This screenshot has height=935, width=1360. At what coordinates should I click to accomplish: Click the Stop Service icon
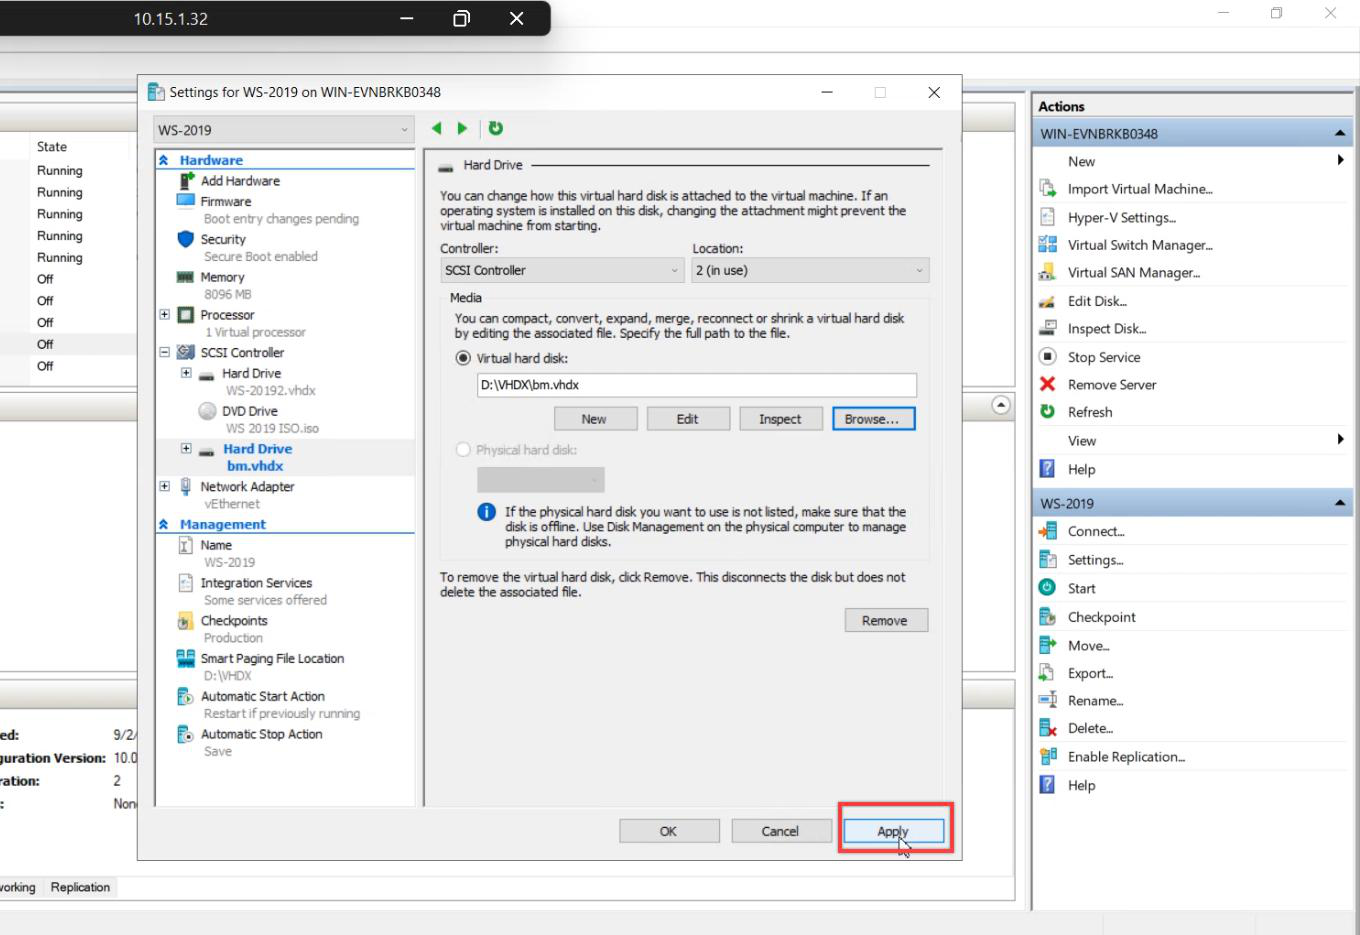pos(1047,356)
